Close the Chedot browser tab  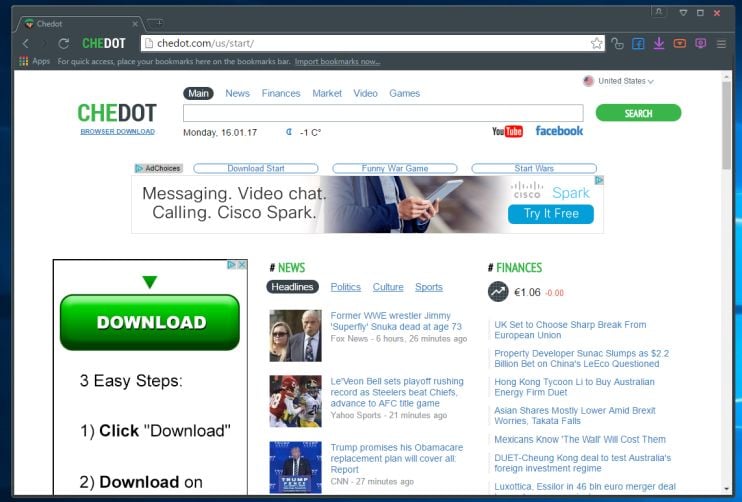click(135, 24)
